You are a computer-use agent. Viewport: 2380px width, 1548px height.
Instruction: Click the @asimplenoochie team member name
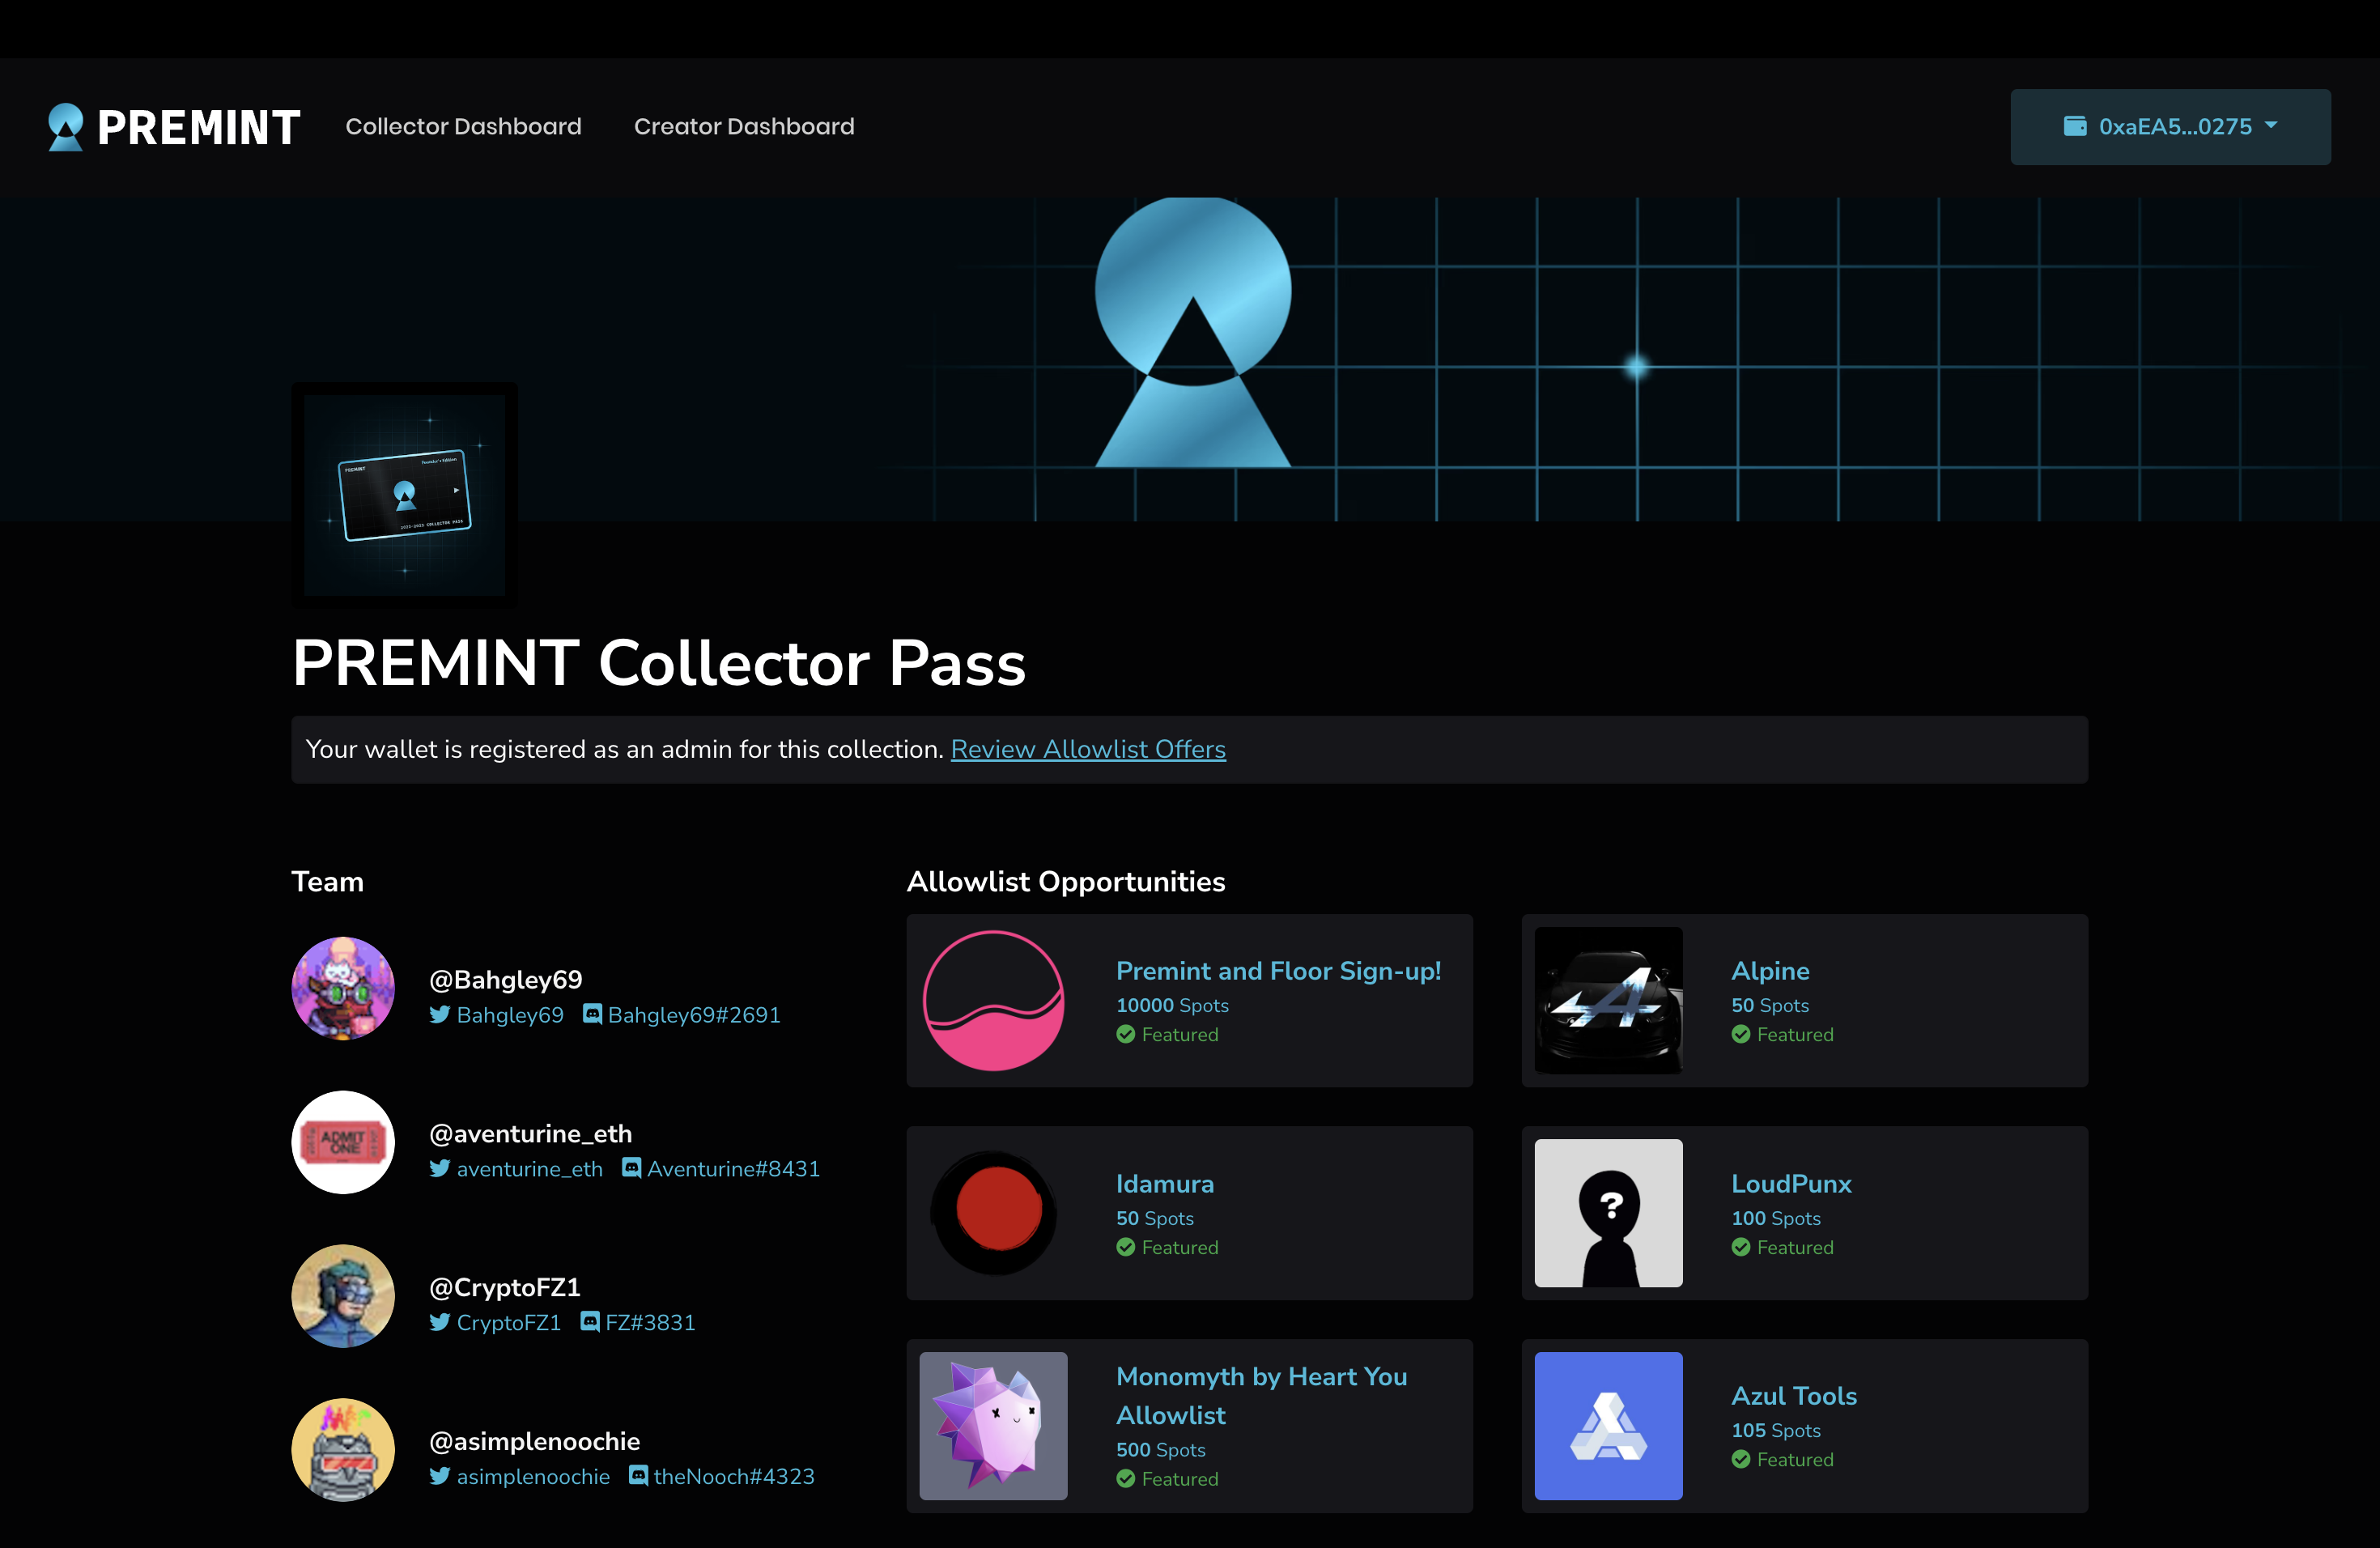click(x=534, y=1441)
